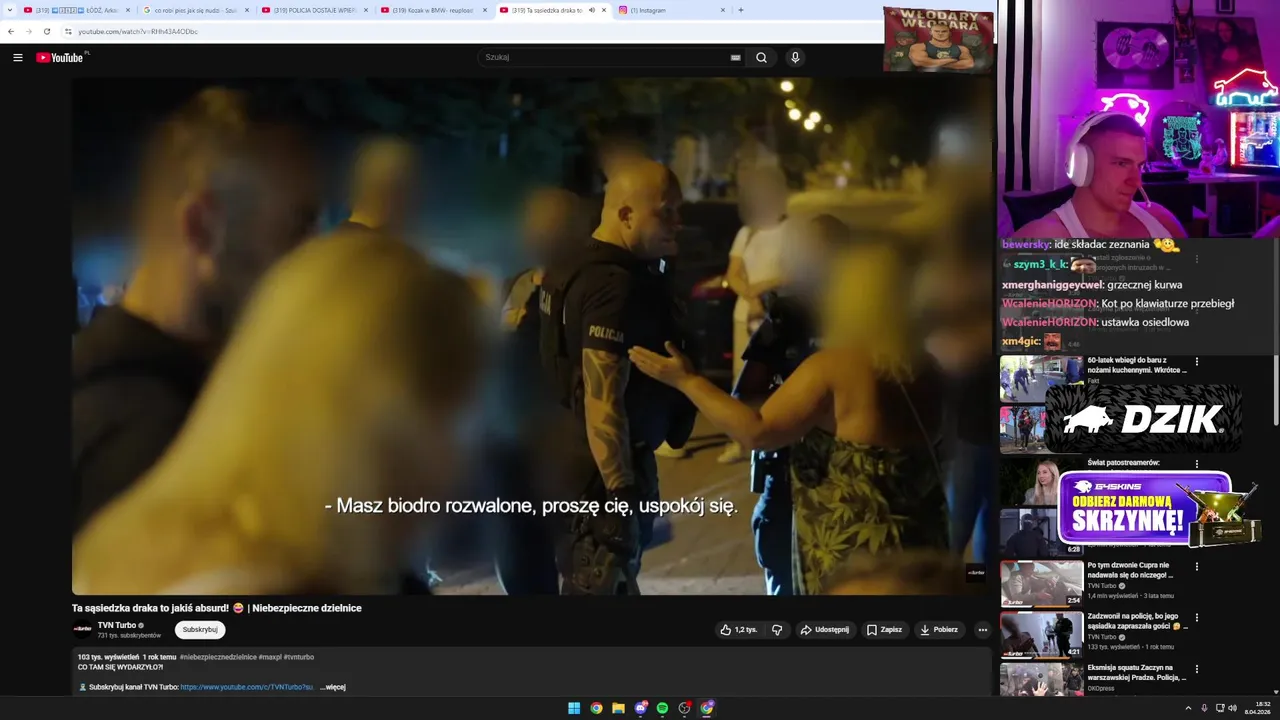Click the magnifier search button
The image size is (1280, 720).
pos(762,58)
